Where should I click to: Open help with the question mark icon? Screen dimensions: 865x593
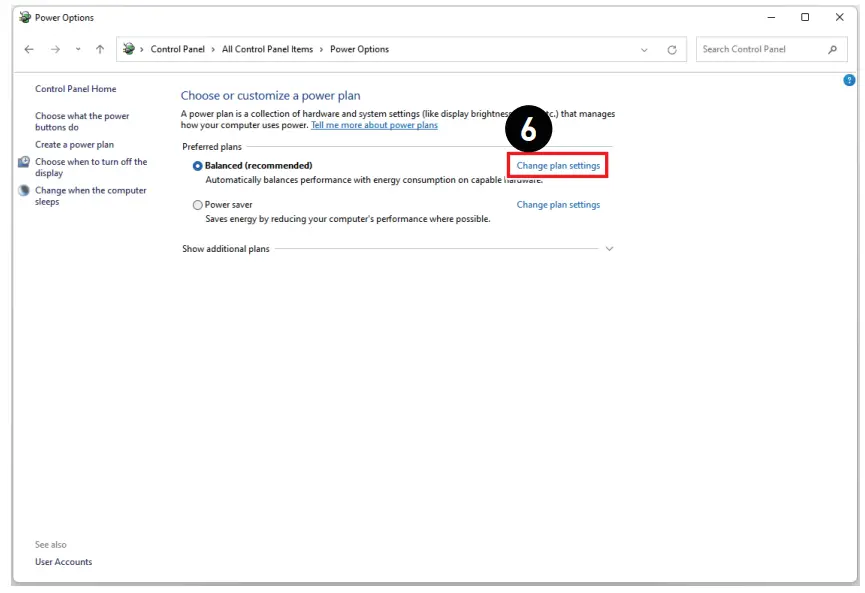(x=849, y=80)
